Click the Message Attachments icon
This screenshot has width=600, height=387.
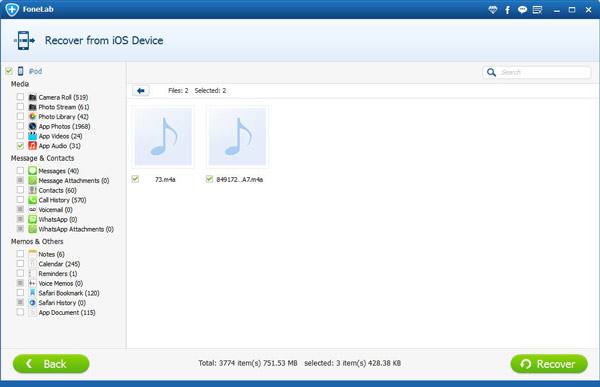click(x=33, y=180)
